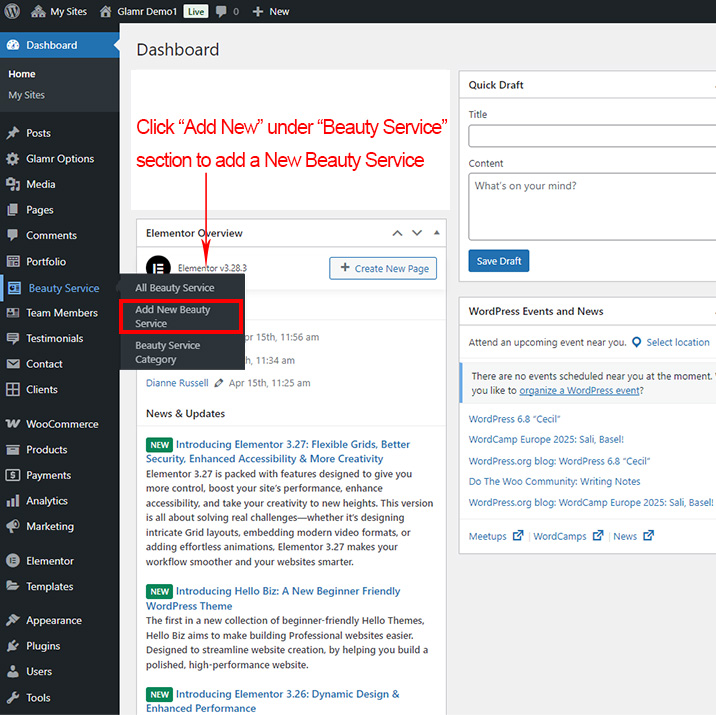Open Hello Biz beginner theme article
The height and width of the screenshot is (715, 716).
pyautogui.click(x=273, y=599)
